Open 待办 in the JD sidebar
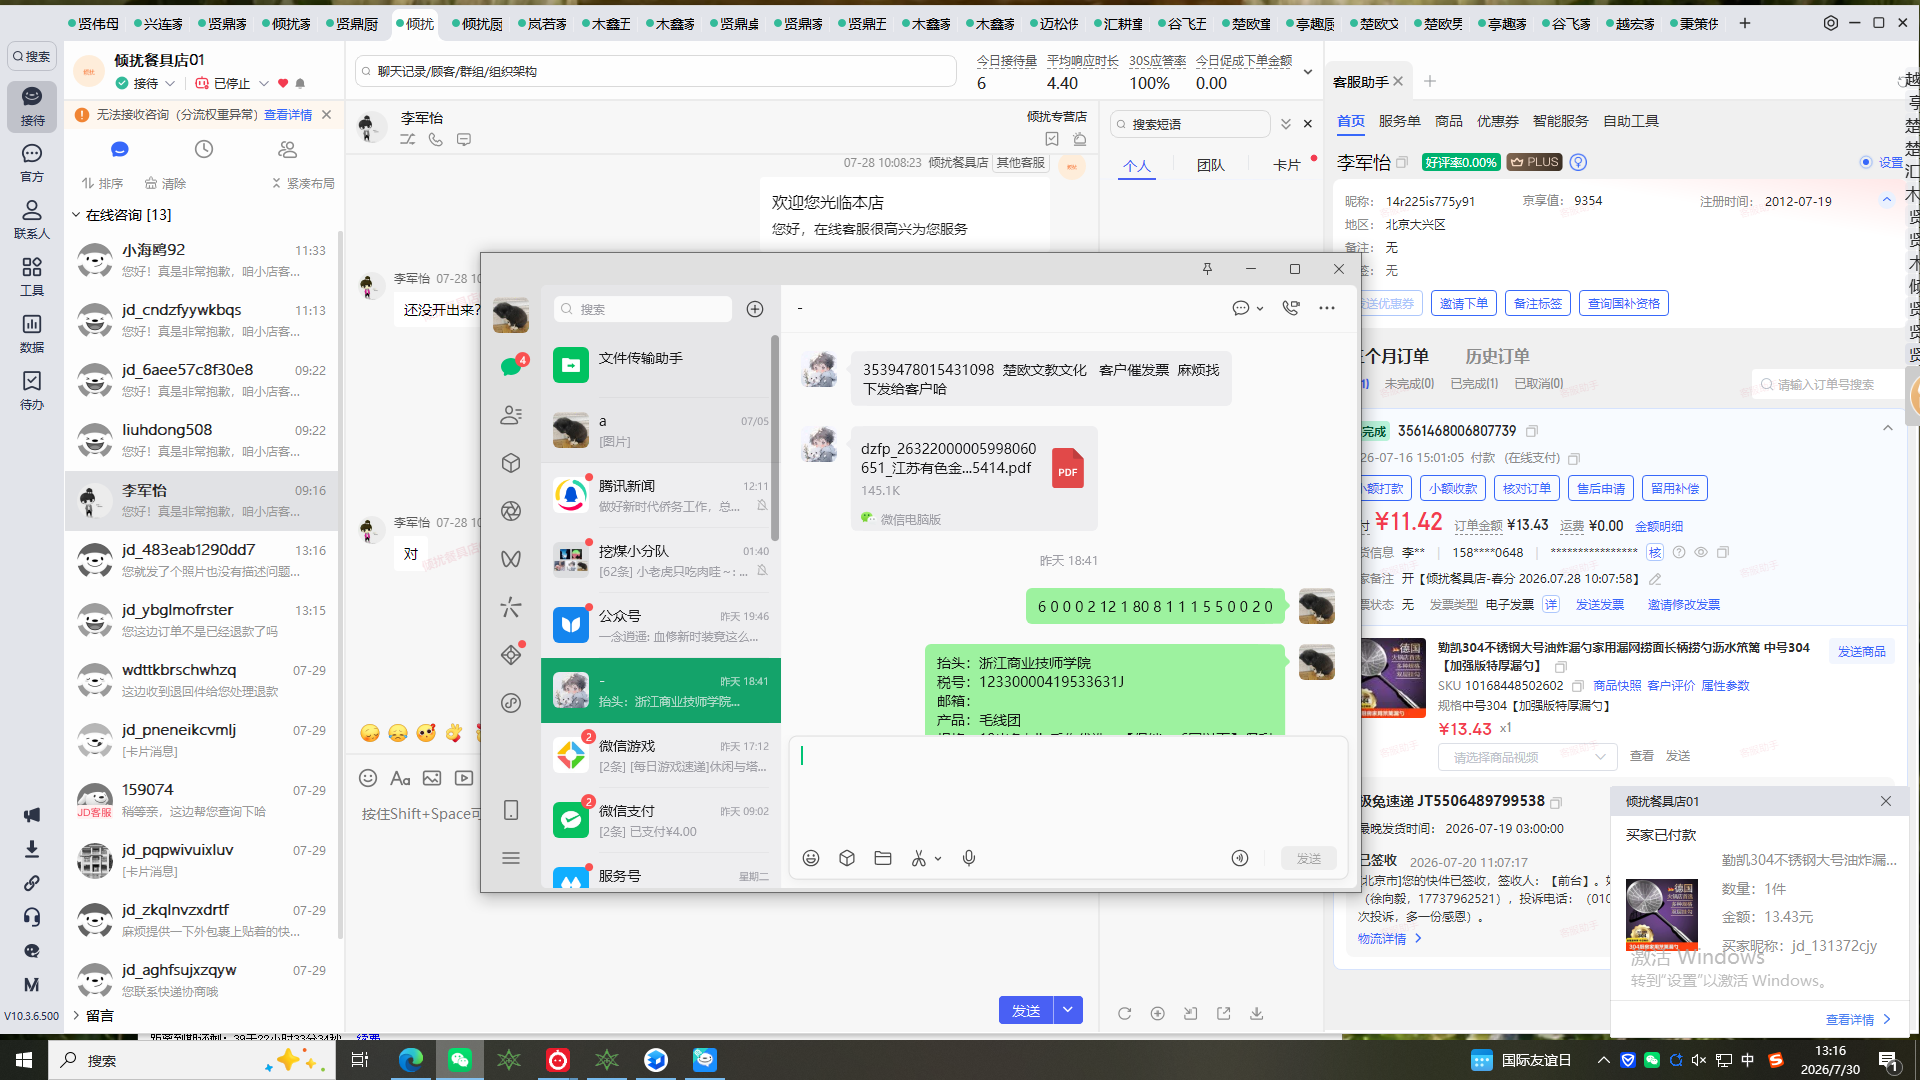 click(x=32, y=390)
